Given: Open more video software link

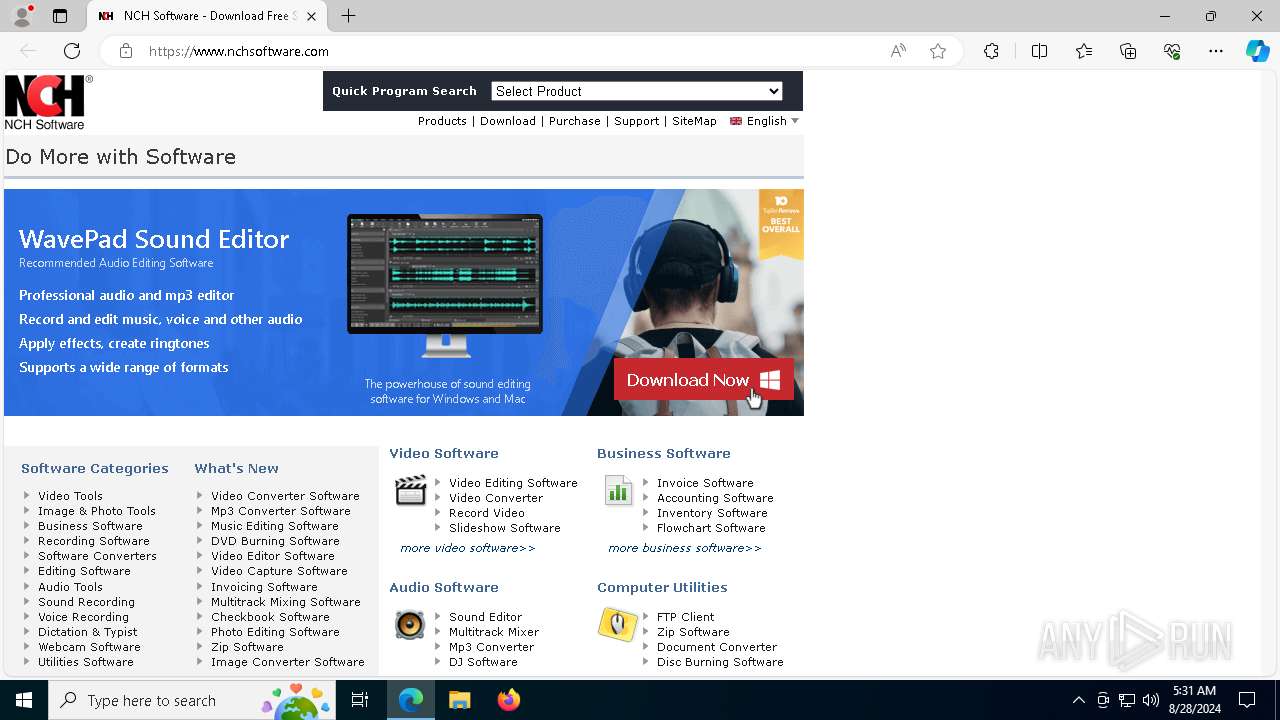Looking at the screenshot, I should pyautogui.click(x=467, y=548).
